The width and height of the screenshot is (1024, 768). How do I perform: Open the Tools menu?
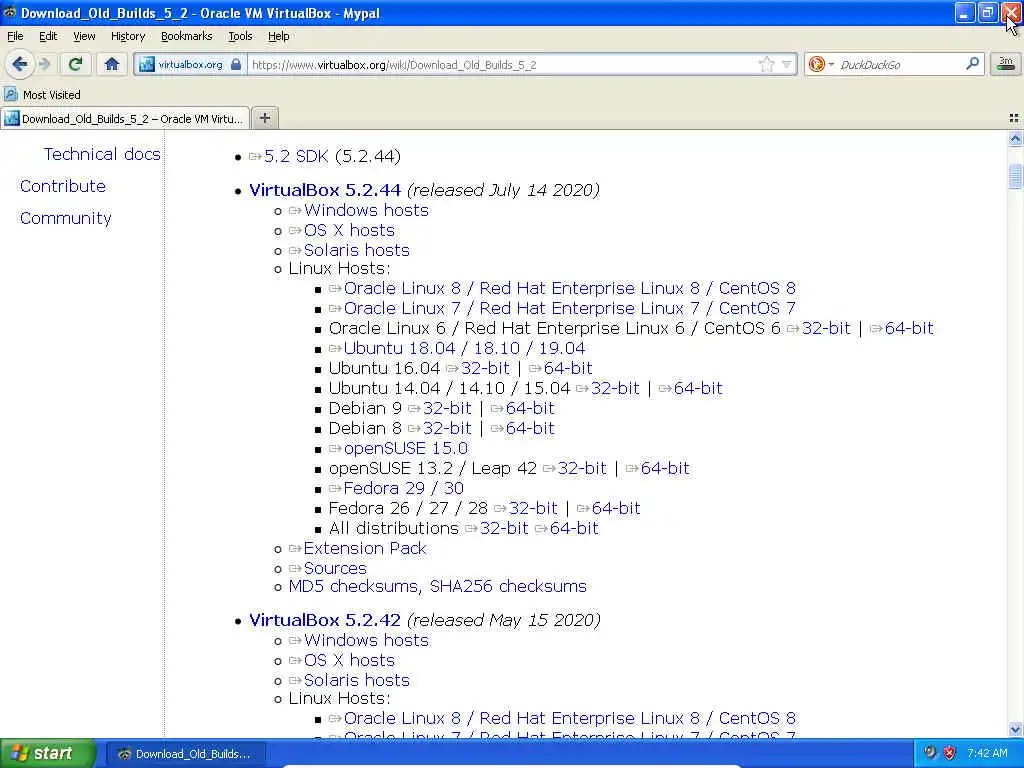pos(240,36)
